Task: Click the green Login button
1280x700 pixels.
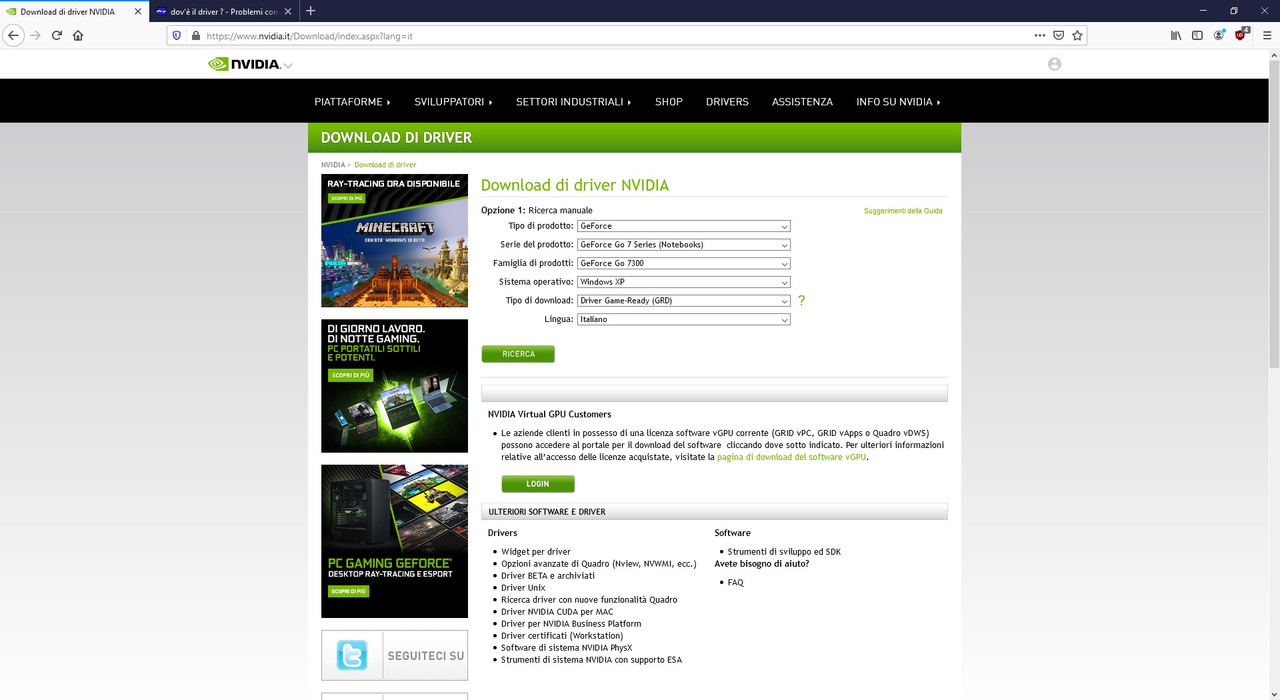Action: (538, 484)
